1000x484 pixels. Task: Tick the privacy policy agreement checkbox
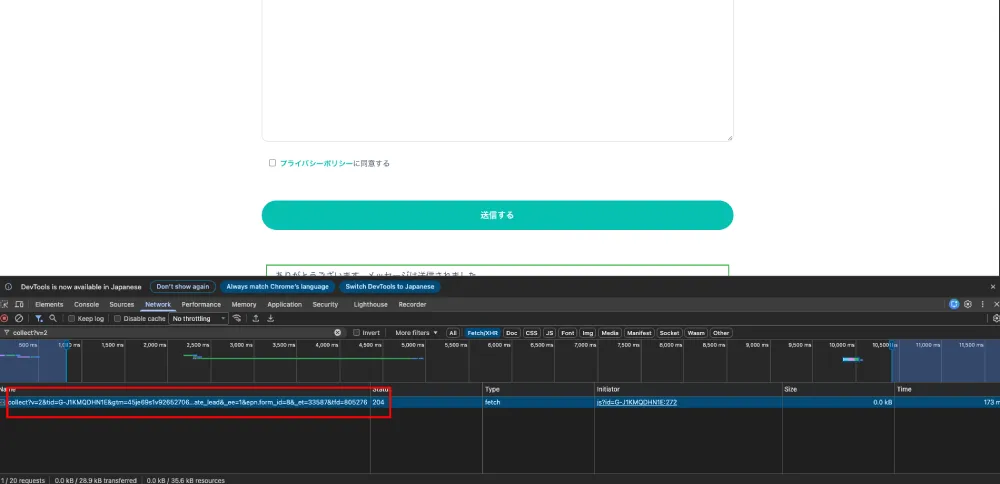click(272, 163)
